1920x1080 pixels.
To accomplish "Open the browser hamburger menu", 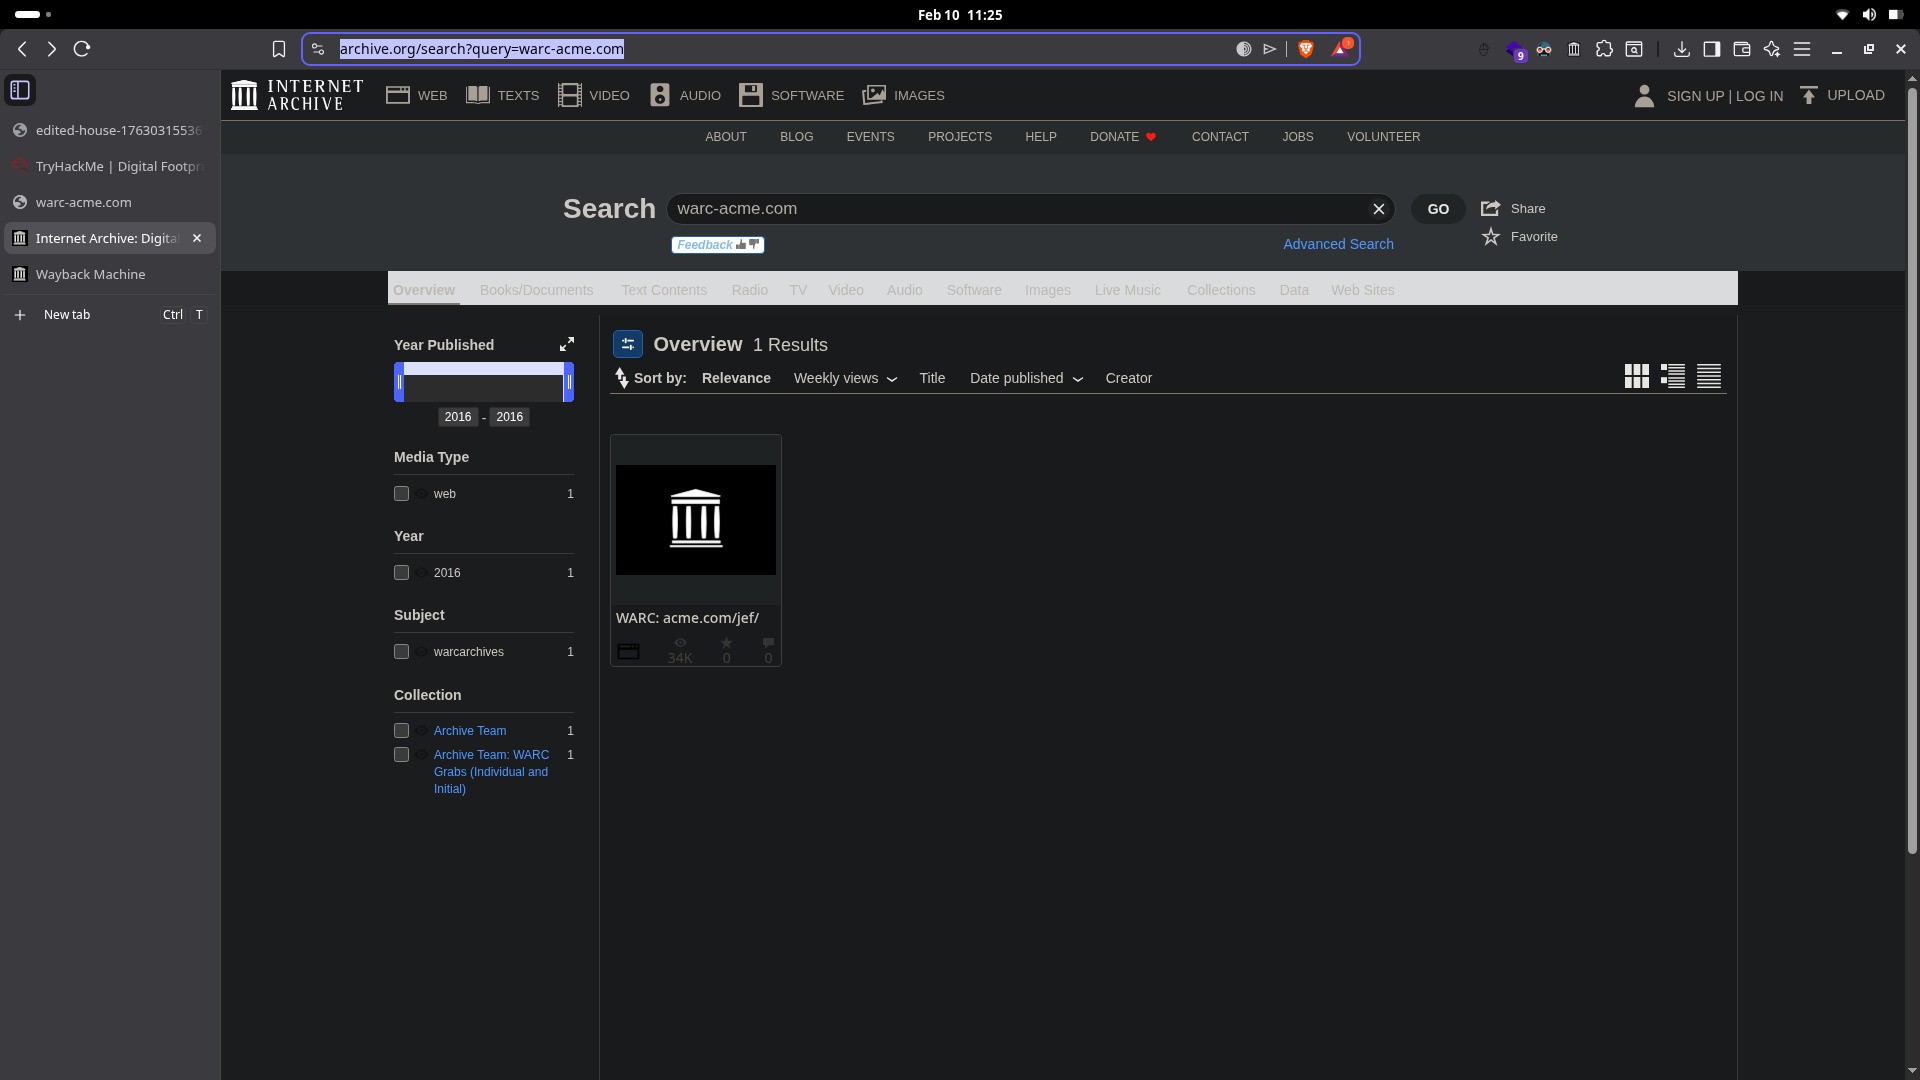I will pyautogui.click(x=1802, y=49).
